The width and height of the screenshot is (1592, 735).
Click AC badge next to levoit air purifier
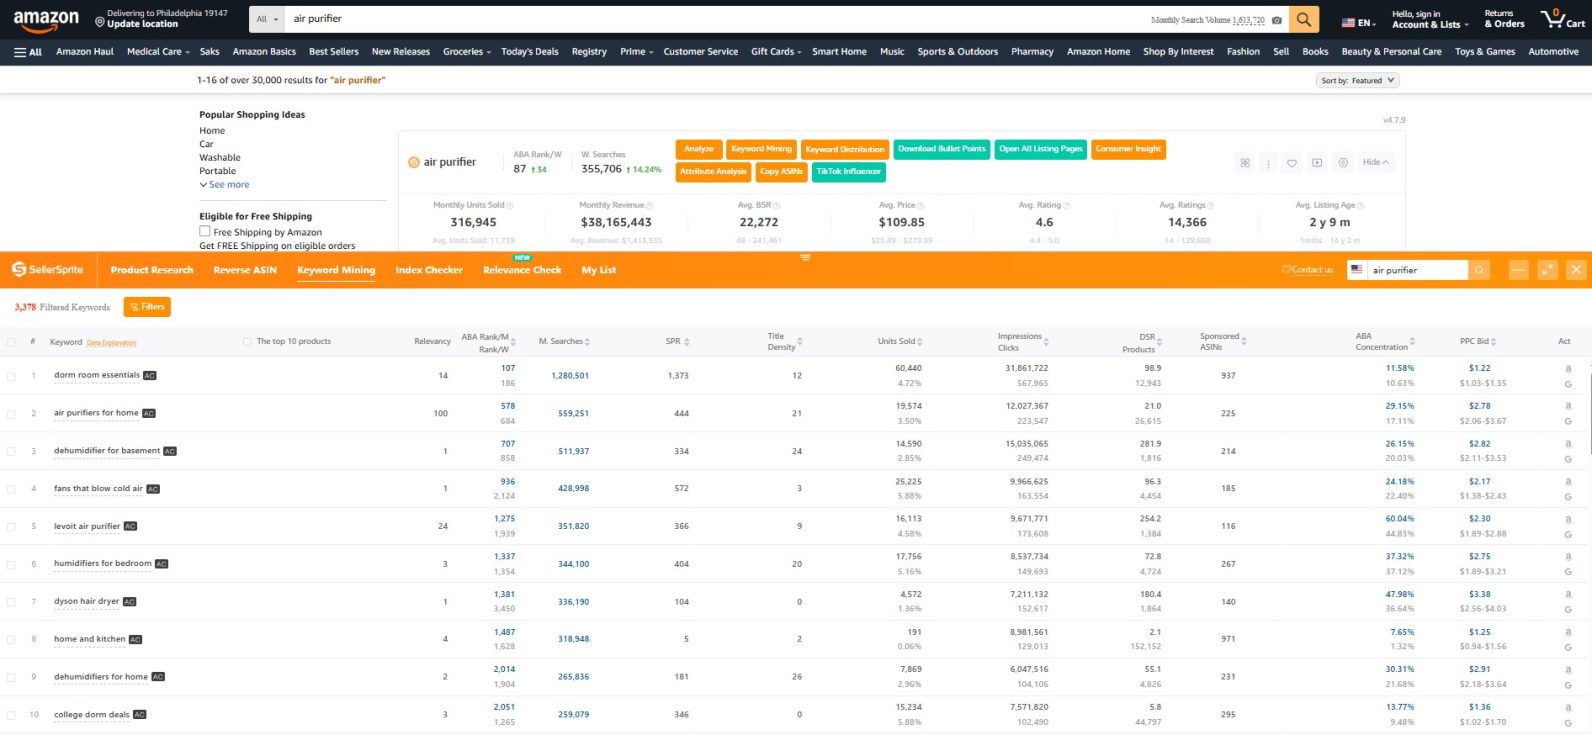coord(130,526)
